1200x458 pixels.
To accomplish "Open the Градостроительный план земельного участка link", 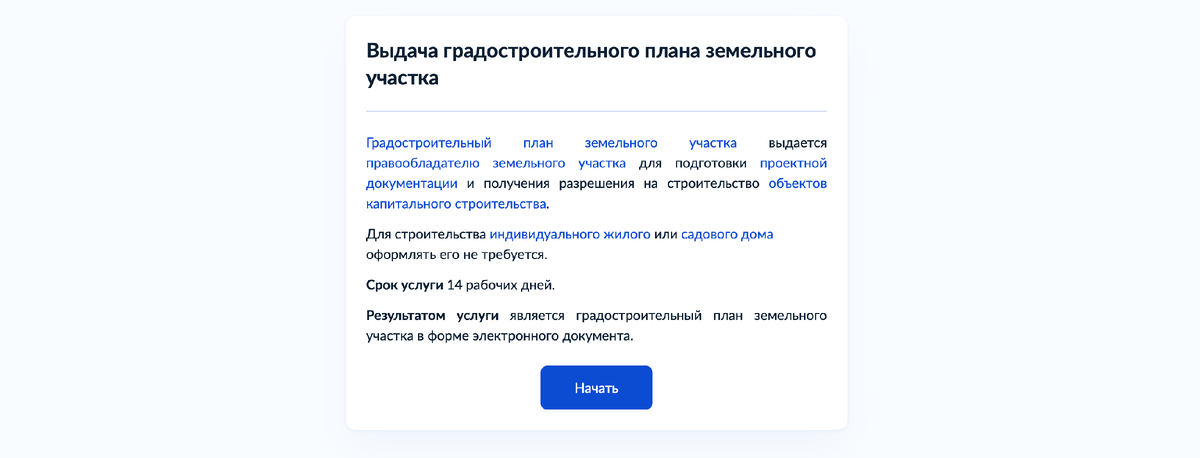I will pos(552,143).
